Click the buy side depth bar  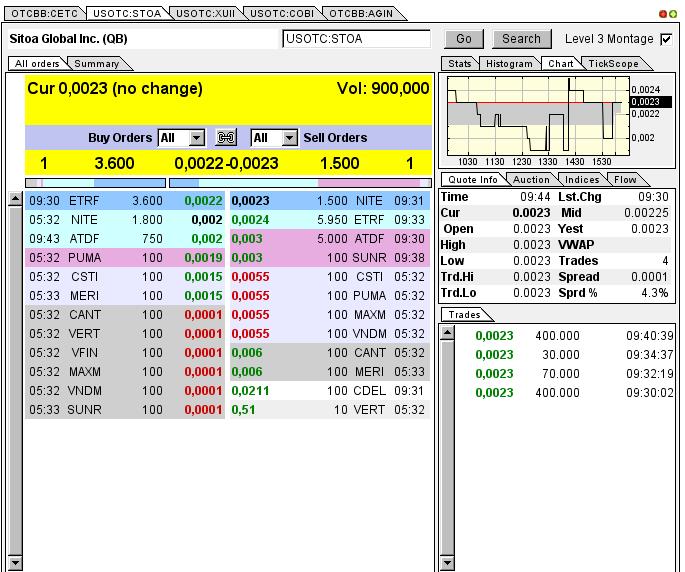(96, 183)
